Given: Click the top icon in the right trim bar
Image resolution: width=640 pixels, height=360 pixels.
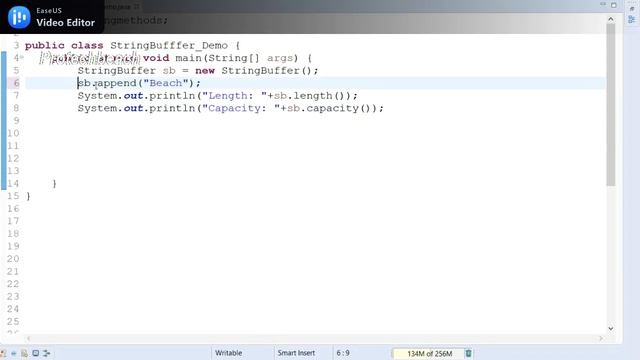Looking at the screenshot, I should point(632,8).
